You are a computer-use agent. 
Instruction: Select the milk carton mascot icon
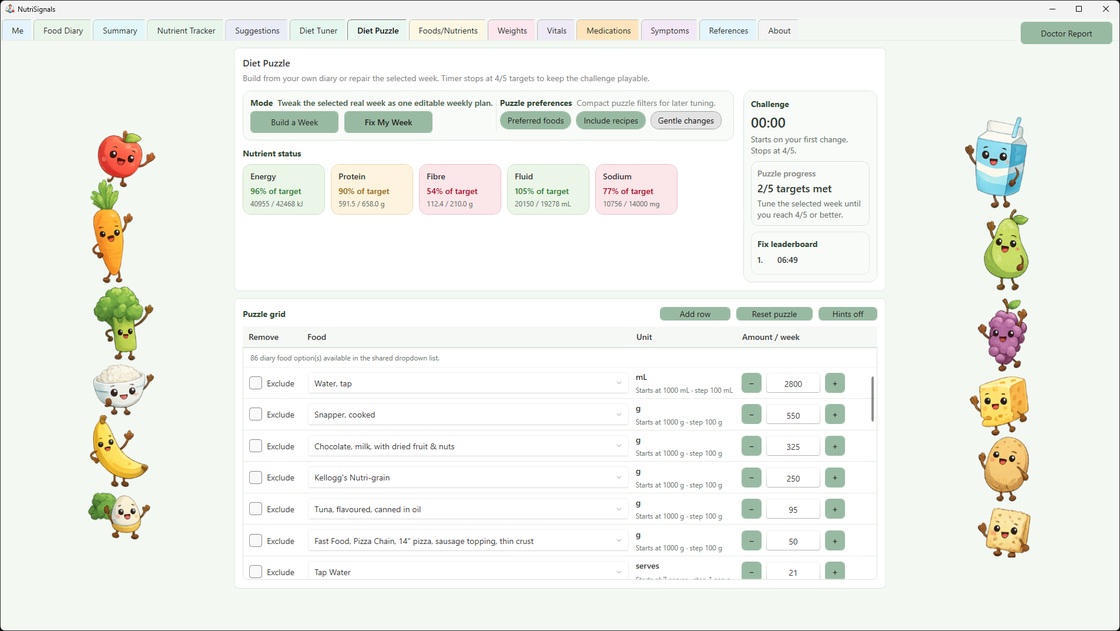pyautogui.click(x=998, y=160)
